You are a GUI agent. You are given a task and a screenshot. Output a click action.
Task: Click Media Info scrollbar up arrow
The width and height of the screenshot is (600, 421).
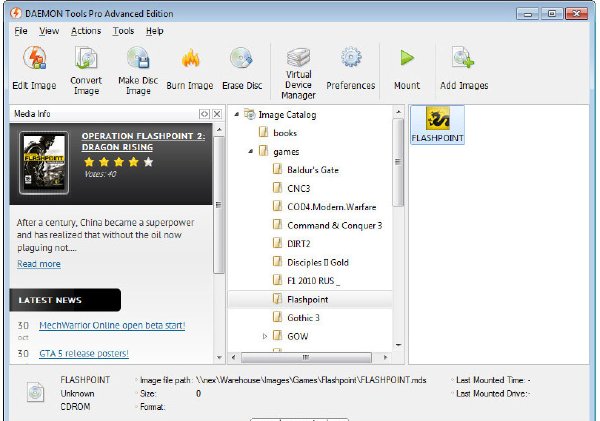[219, 130]
